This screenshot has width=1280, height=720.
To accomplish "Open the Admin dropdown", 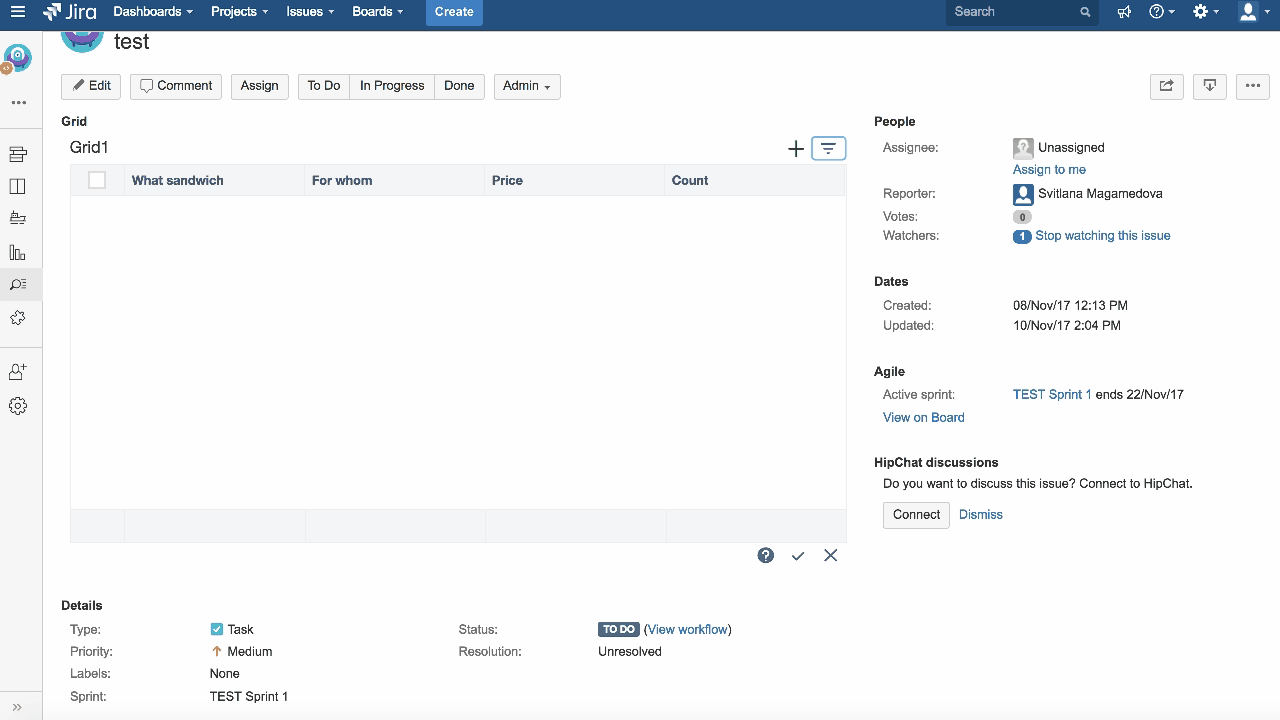I will (526, 86).
